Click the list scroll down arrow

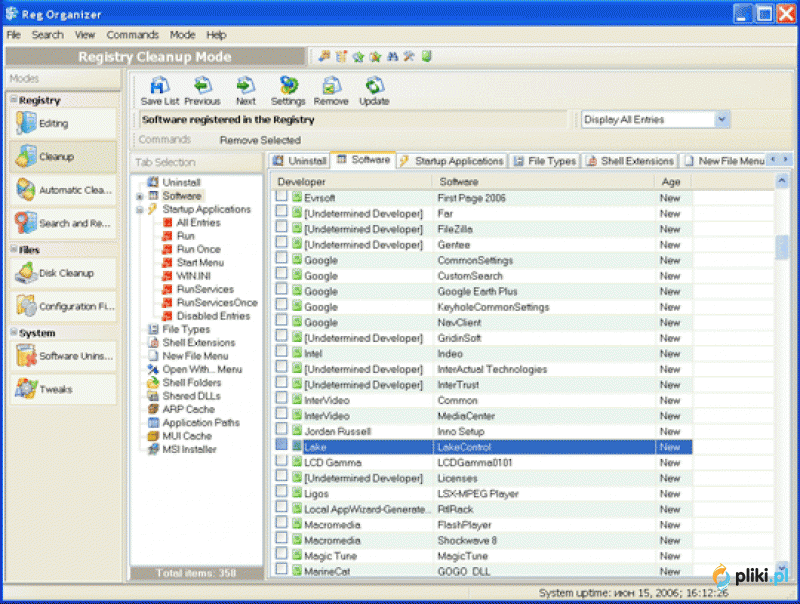[781, 568]
